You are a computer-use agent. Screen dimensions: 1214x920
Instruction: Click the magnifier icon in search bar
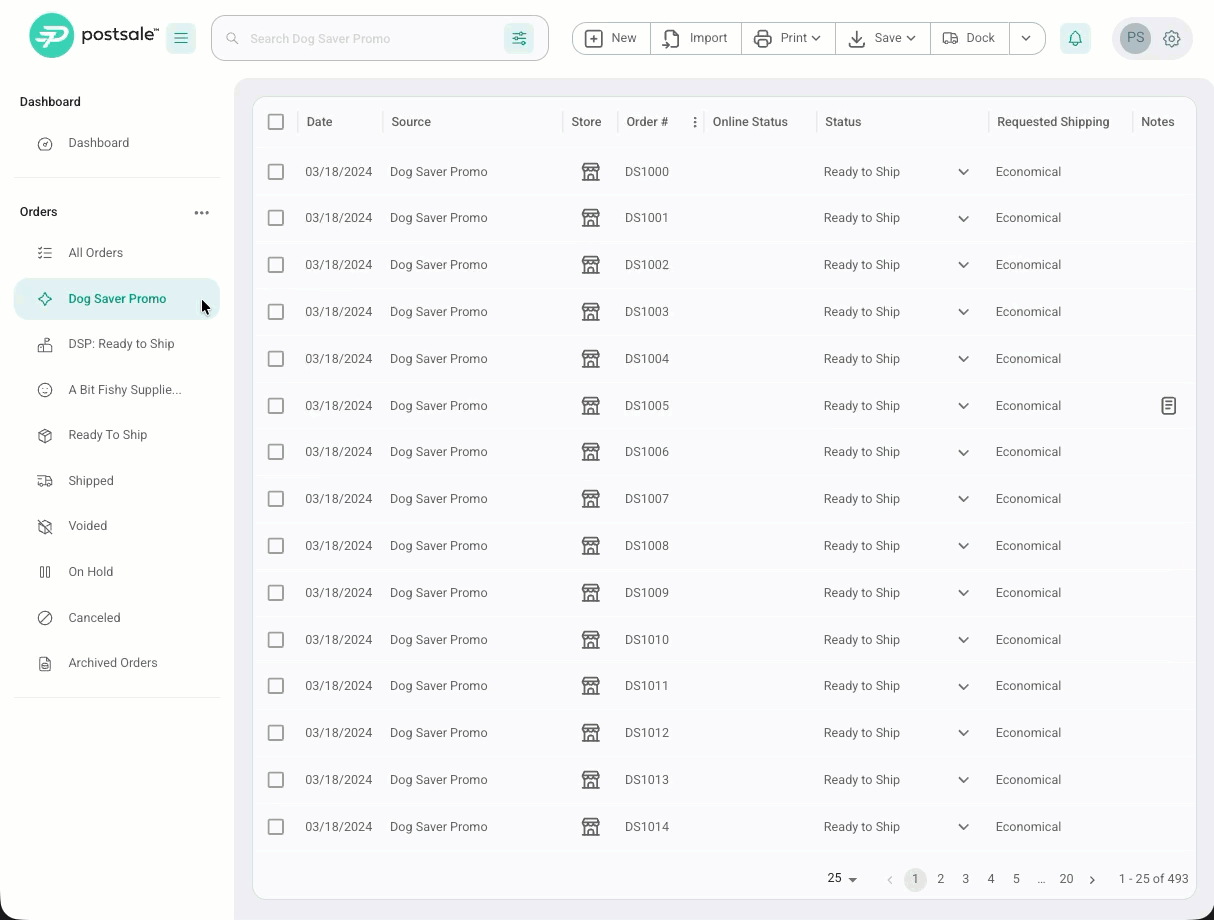232,38
